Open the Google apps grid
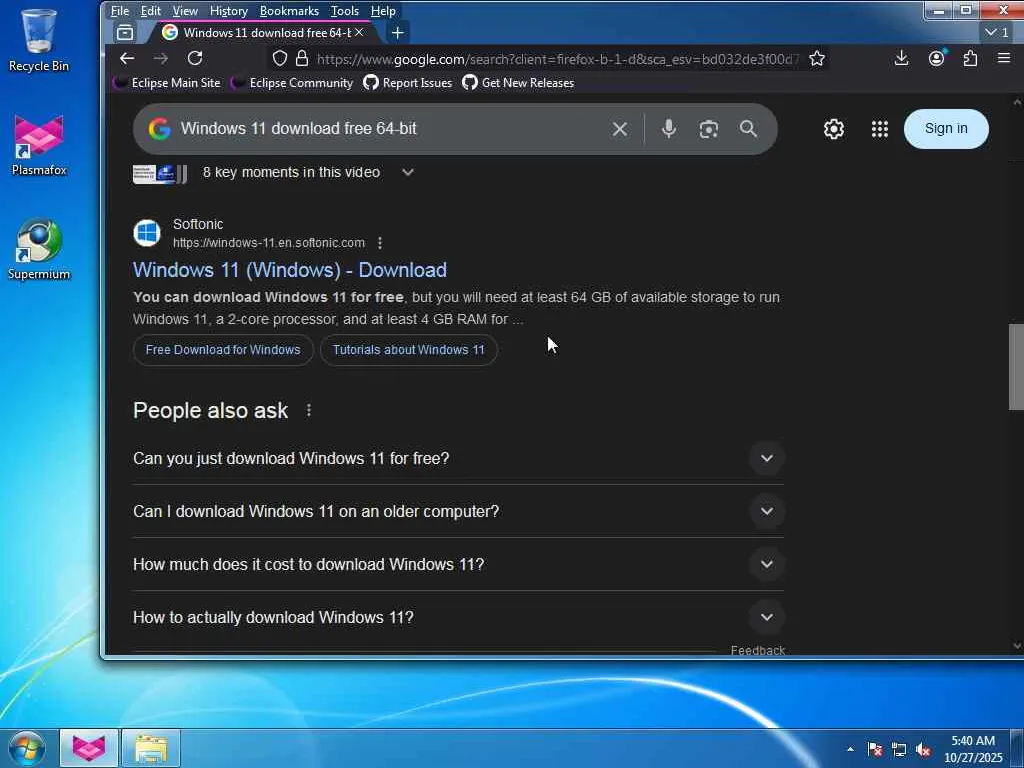The height and width of the screenshot is (768, 1024). (880, 129)
